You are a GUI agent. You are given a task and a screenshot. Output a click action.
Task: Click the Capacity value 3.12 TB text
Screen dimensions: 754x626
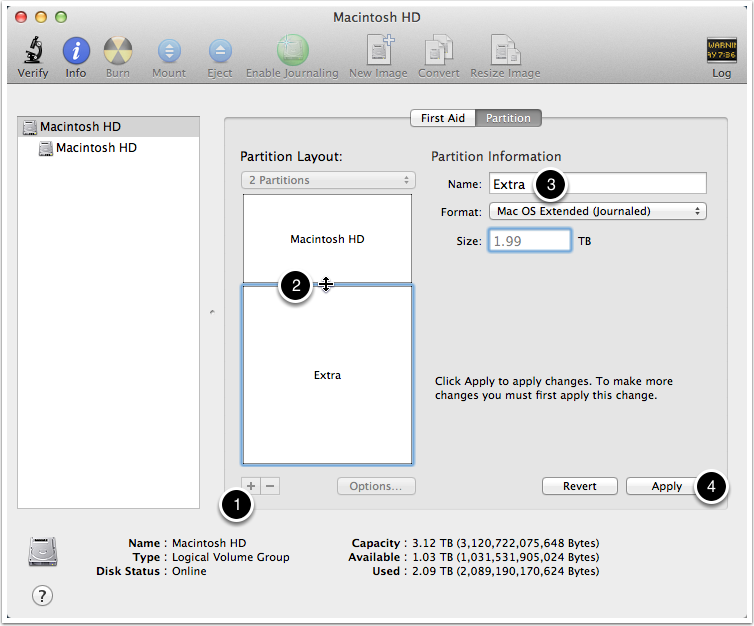pyautogui.click(x=505, y=543)
